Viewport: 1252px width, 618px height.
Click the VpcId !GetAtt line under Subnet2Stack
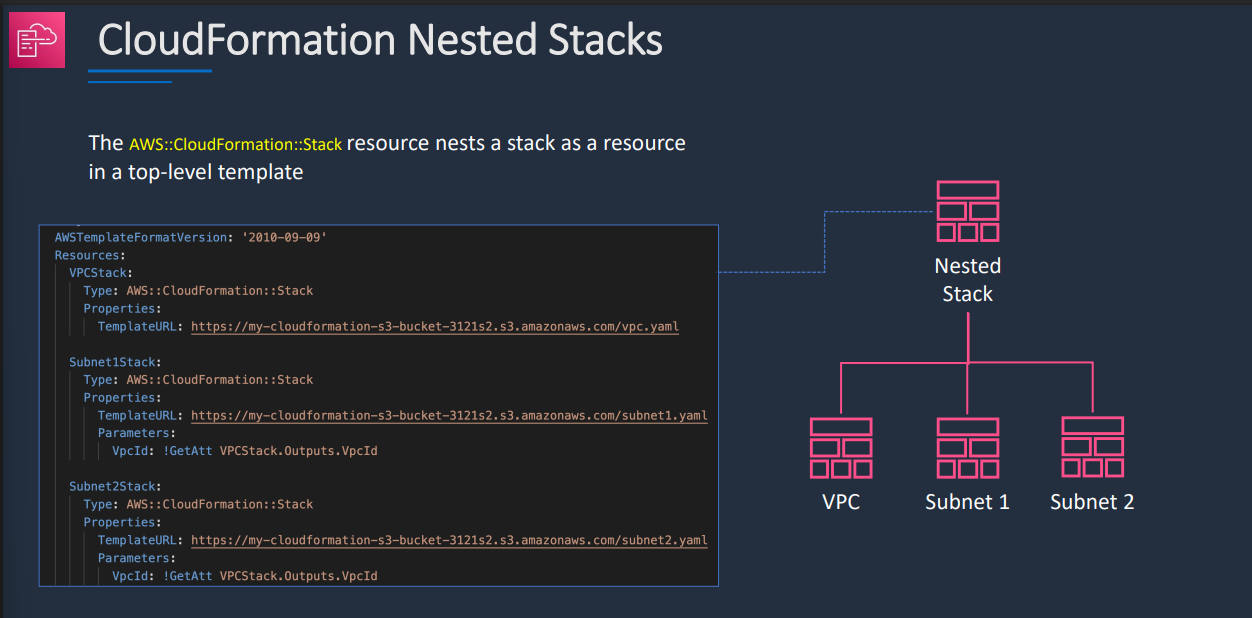pyautogui.click(x=245, y=576)
